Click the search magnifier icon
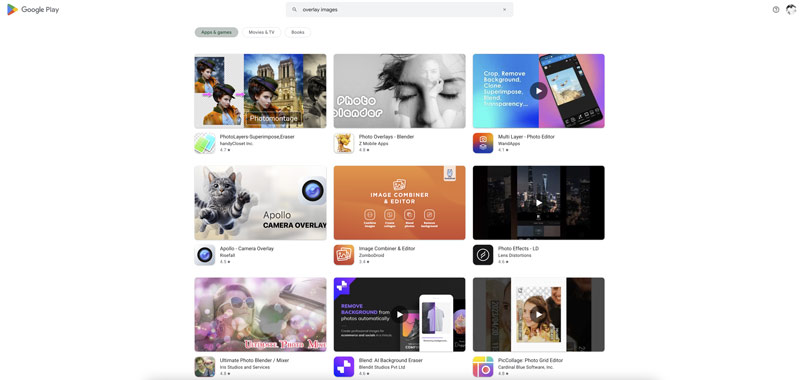The image size is (800, 380). [x=294, y=10]
